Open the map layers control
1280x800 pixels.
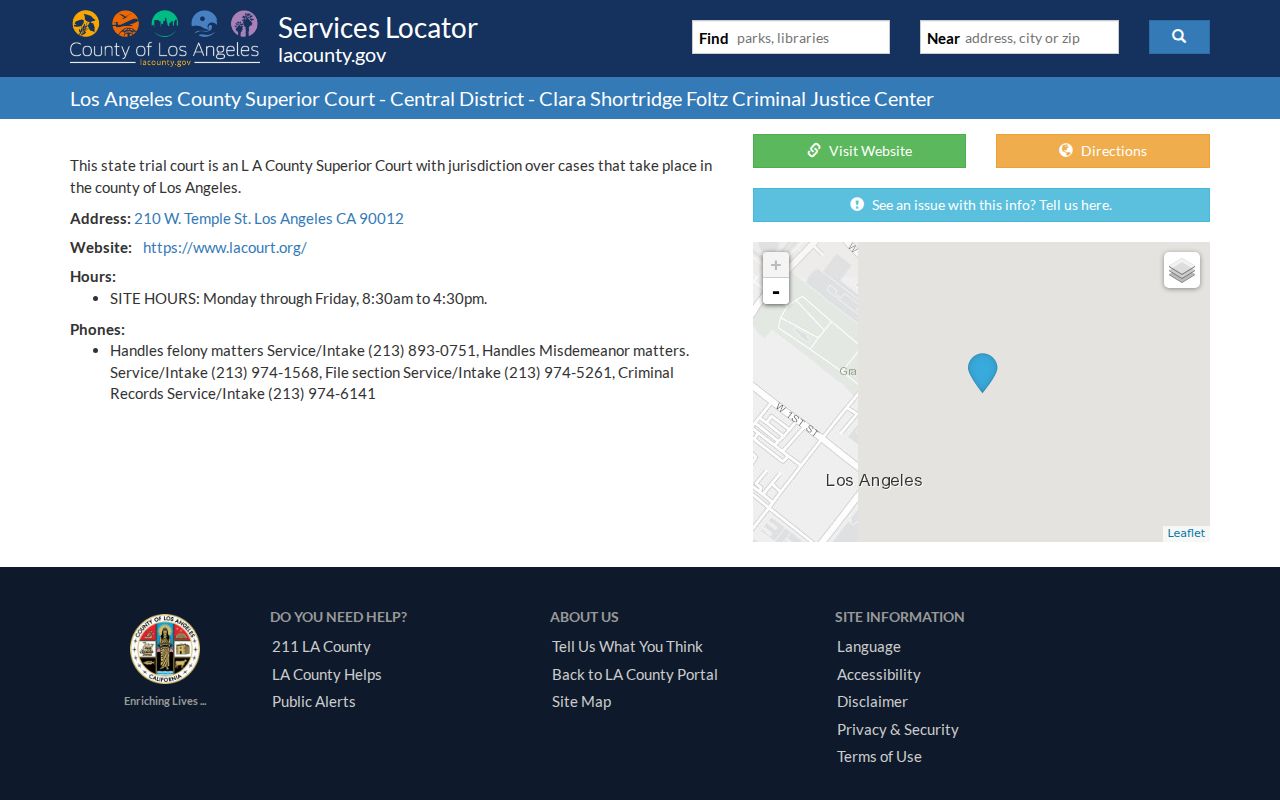1182,270
